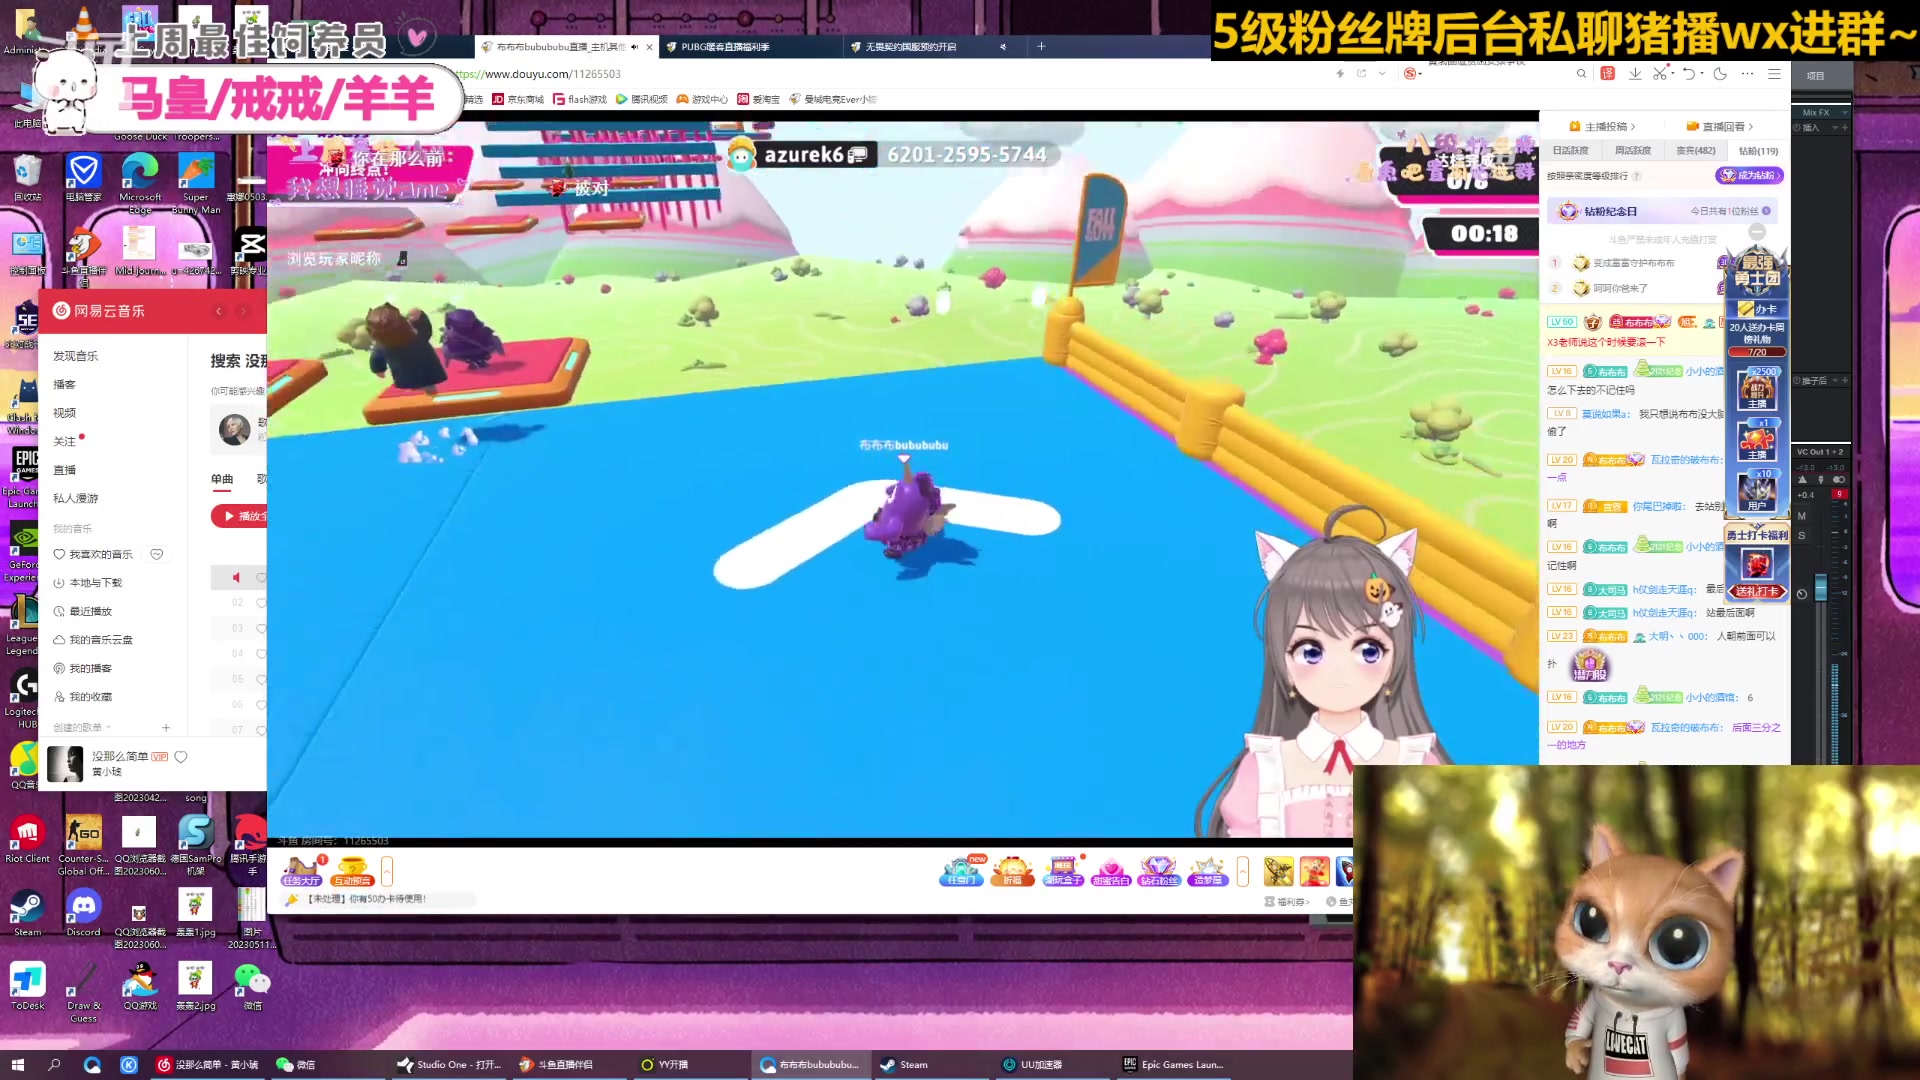
Task: Expand hidden gift icons via orange chevron
Action: pyautogui.click(x=1243, y=871)
